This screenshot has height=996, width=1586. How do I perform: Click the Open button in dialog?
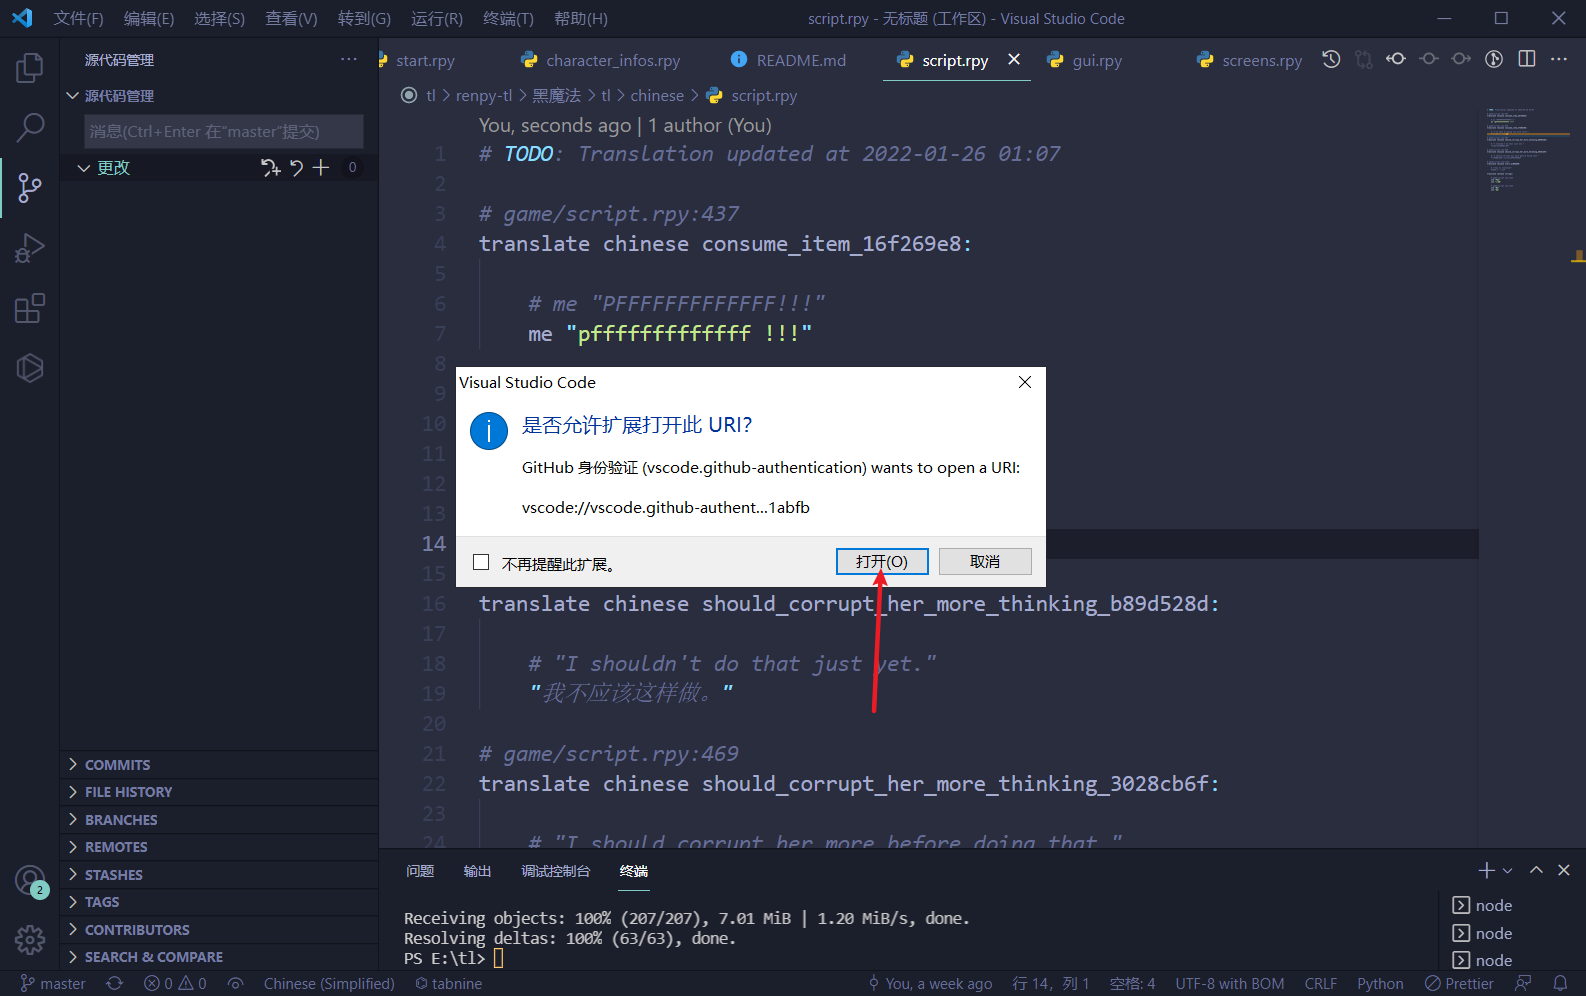[x=882, y=562]
